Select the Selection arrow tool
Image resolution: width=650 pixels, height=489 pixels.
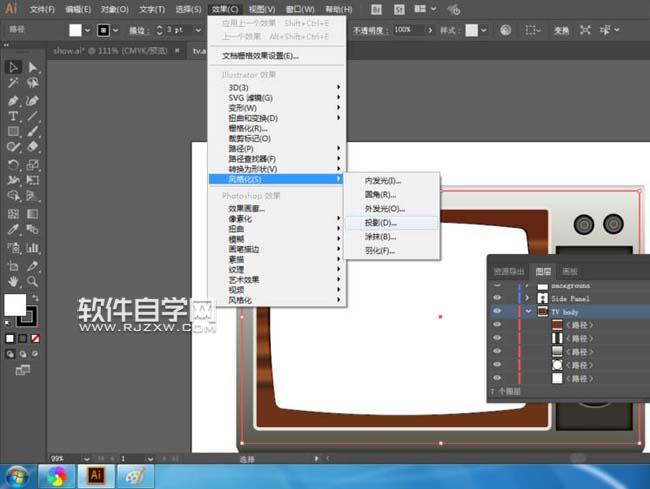[13, 67]
